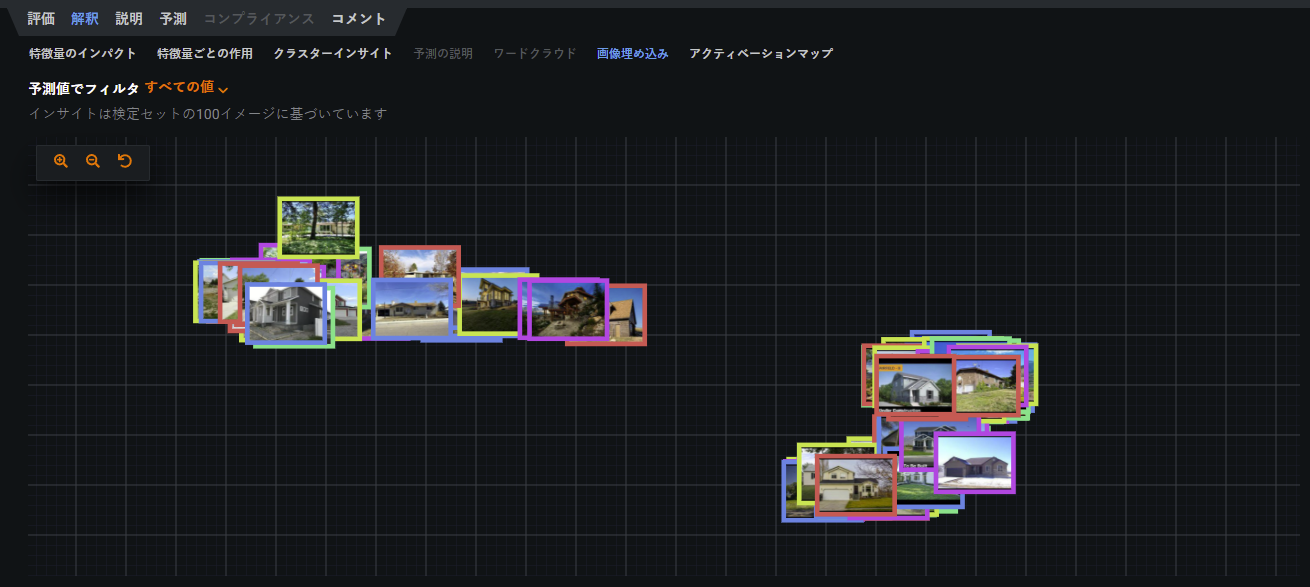
Task: Open the 評価 tab
Action: point(41,19)
